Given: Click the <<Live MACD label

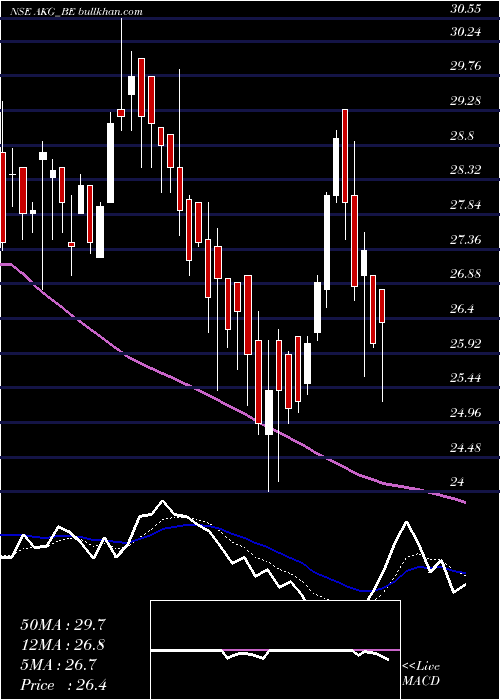Looking at the screenshot, I should point(421,674).
